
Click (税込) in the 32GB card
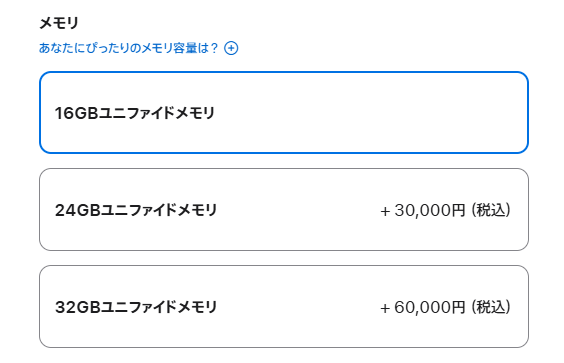(x=491, y=307)
